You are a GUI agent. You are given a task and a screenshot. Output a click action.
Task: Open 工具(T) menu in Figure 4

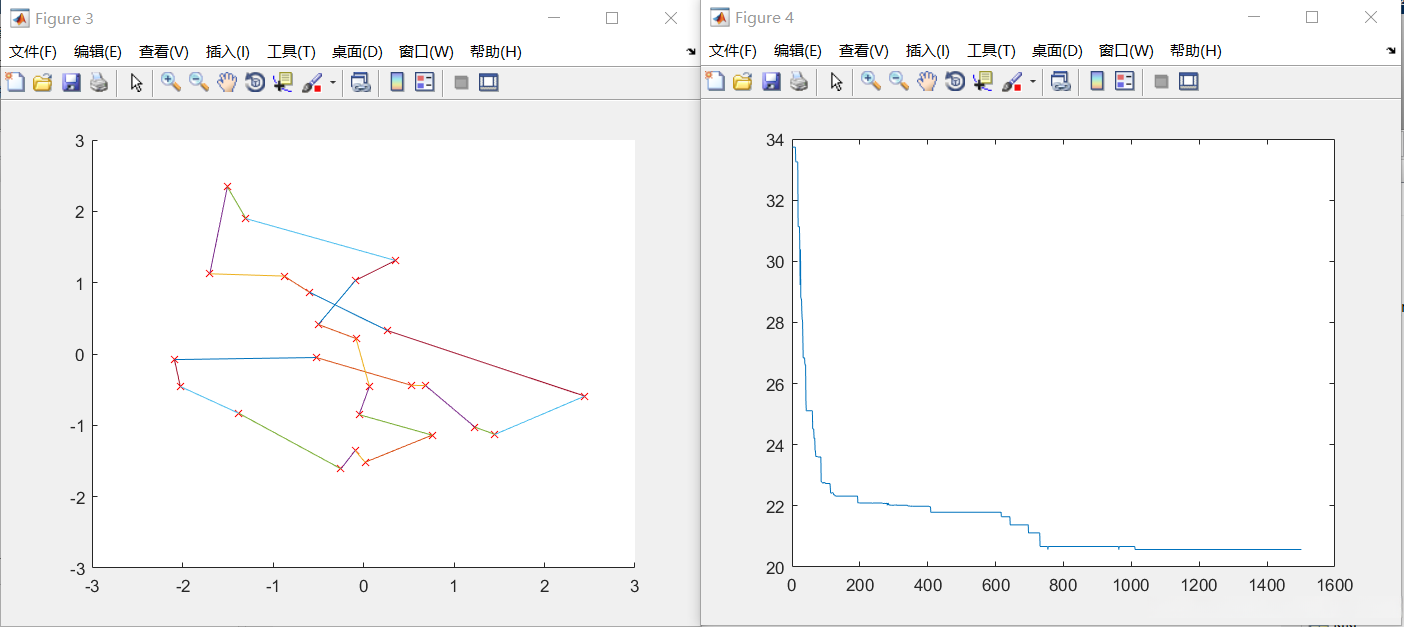tap(991, 51)
